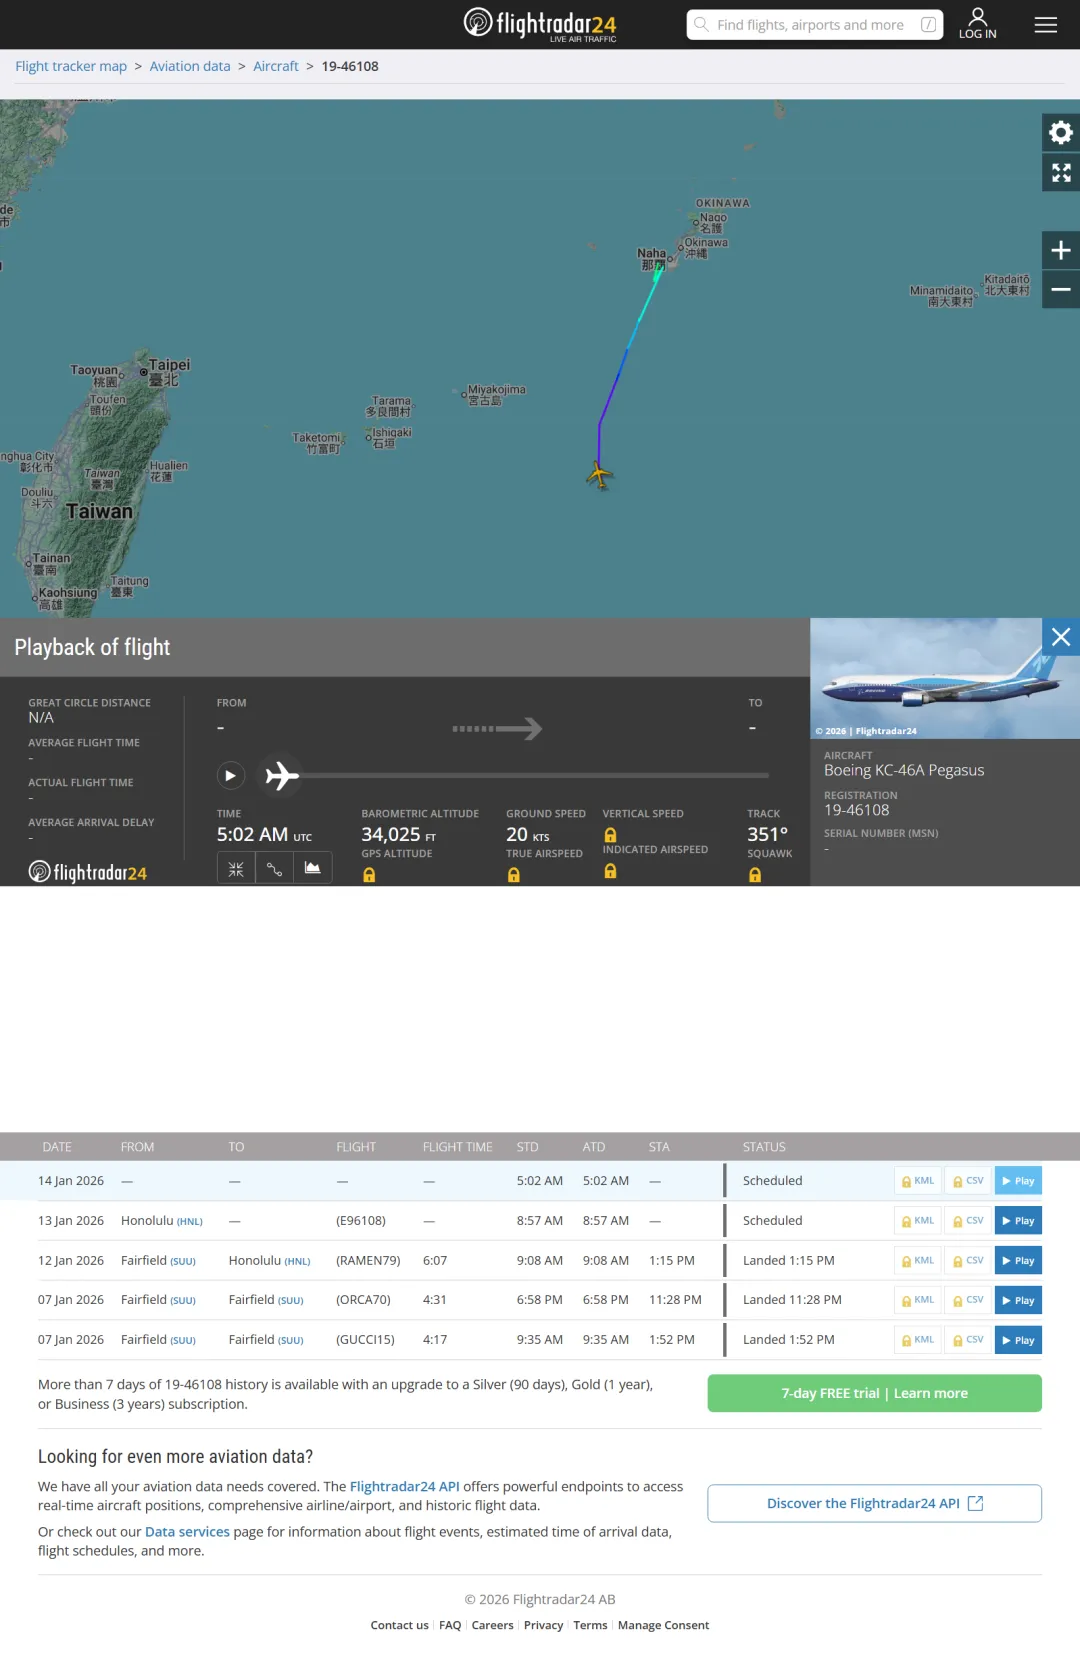Click the playback progress track
The height and width of the screenshot is (1663, 1080).
point(534,775)
